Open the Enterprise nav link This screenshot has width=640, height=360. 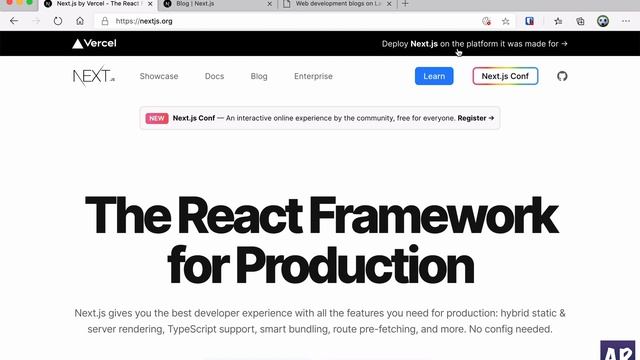tap(313, 76)
